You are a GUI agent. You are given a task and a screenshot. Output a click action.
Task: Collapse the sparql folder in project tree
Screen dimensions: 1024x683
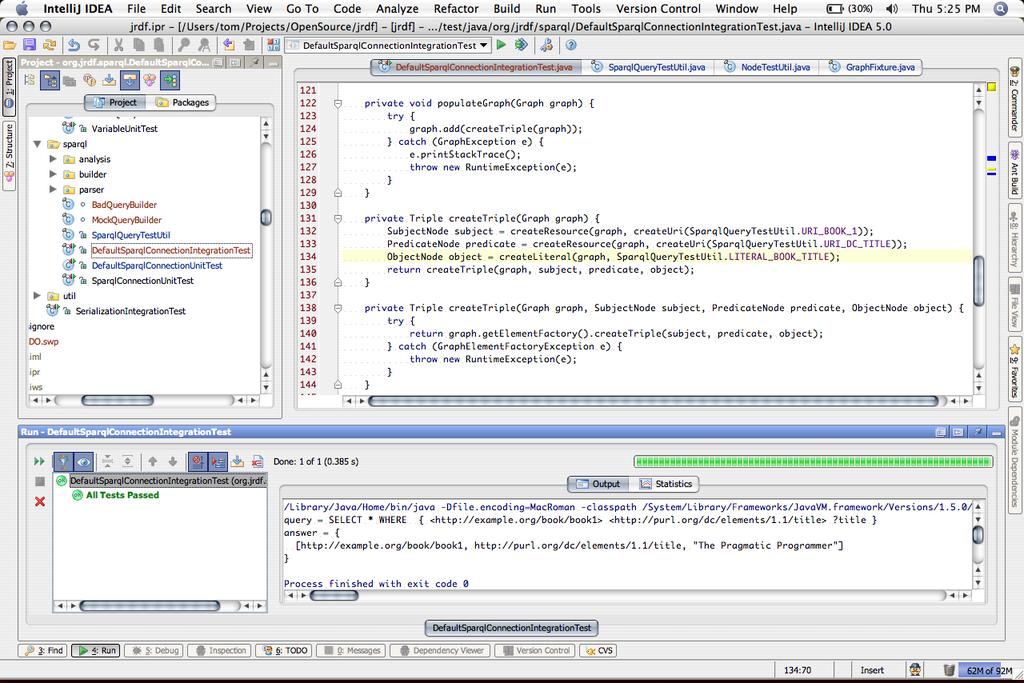(37, 144)
